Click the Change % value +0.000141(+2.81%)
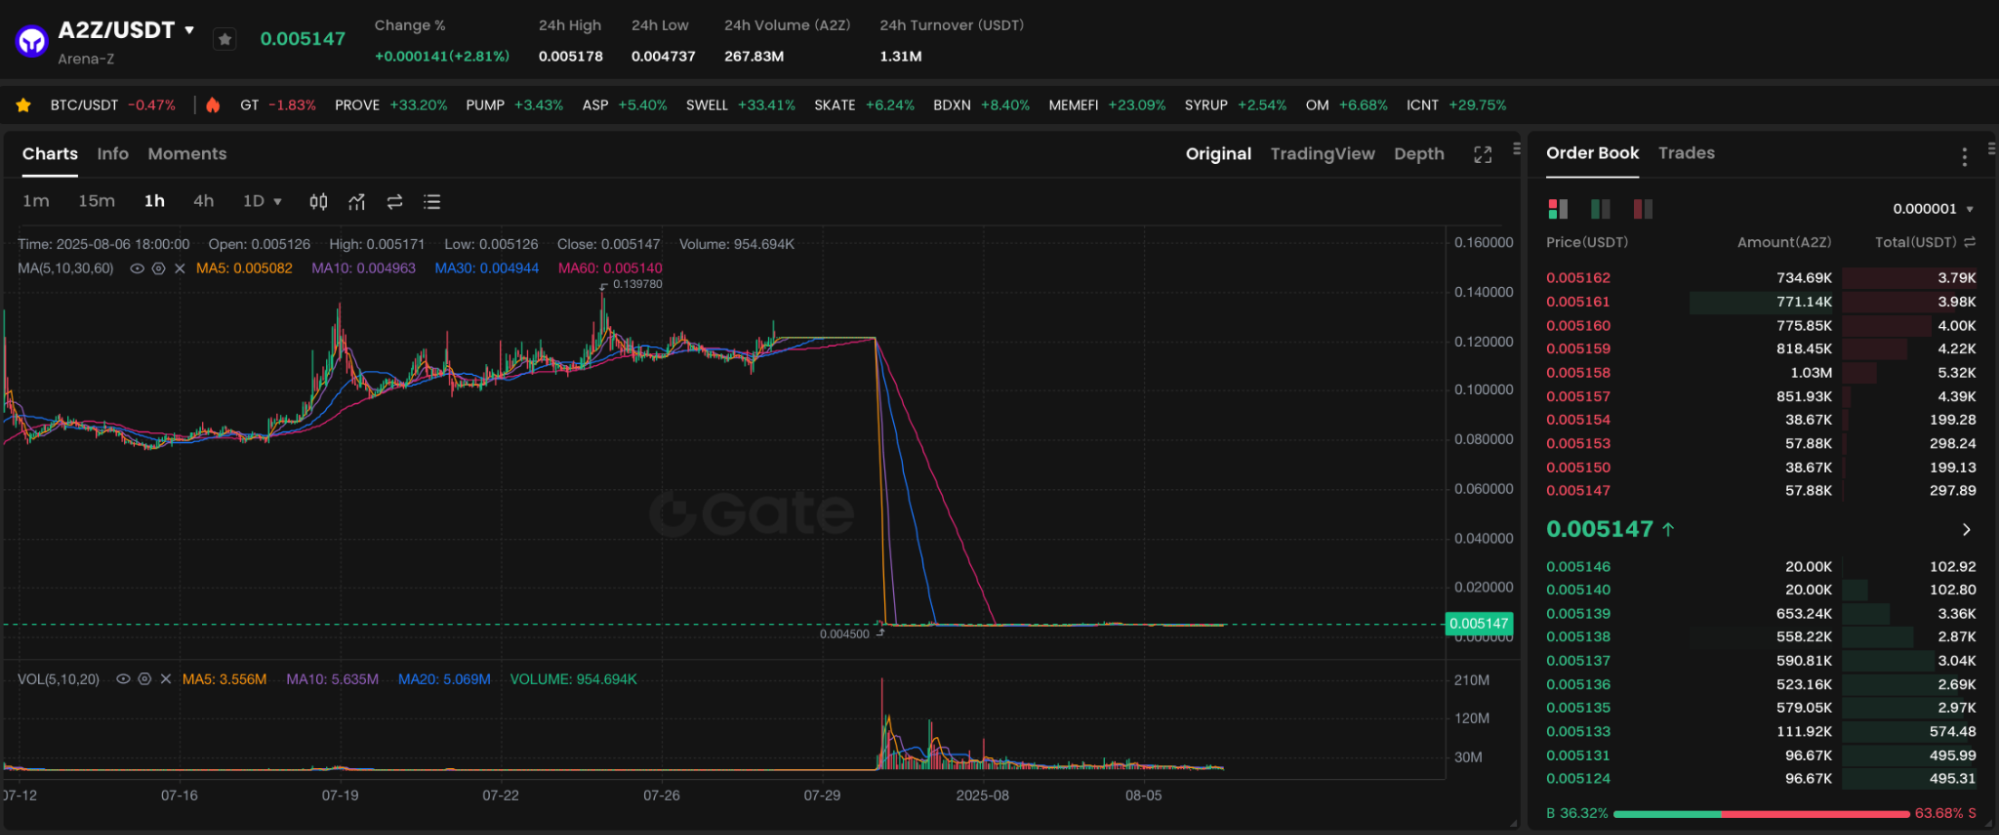The width and height of the screenshot is (1999, 835). (442, 57)
